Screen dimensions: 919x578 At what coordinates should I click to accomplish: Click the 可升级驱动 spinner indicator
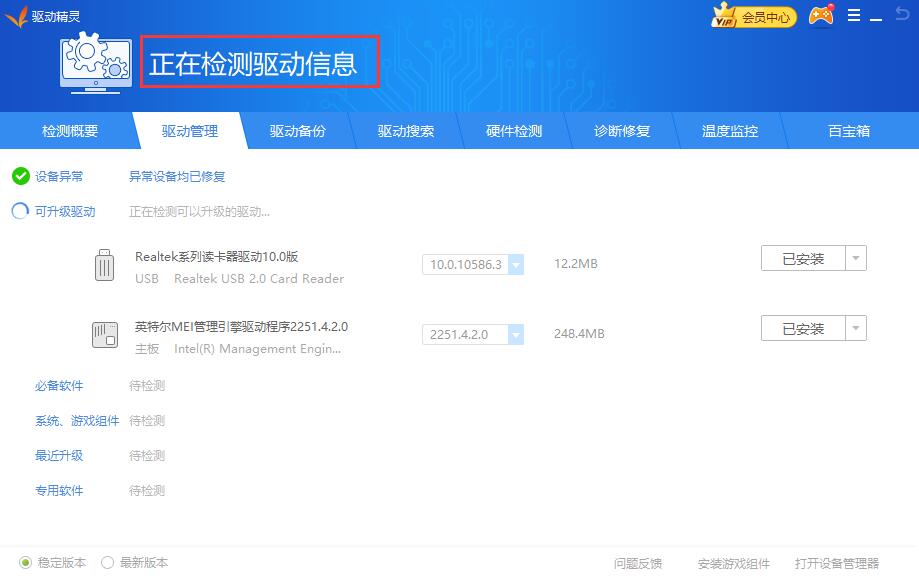(x=21, y=211)
